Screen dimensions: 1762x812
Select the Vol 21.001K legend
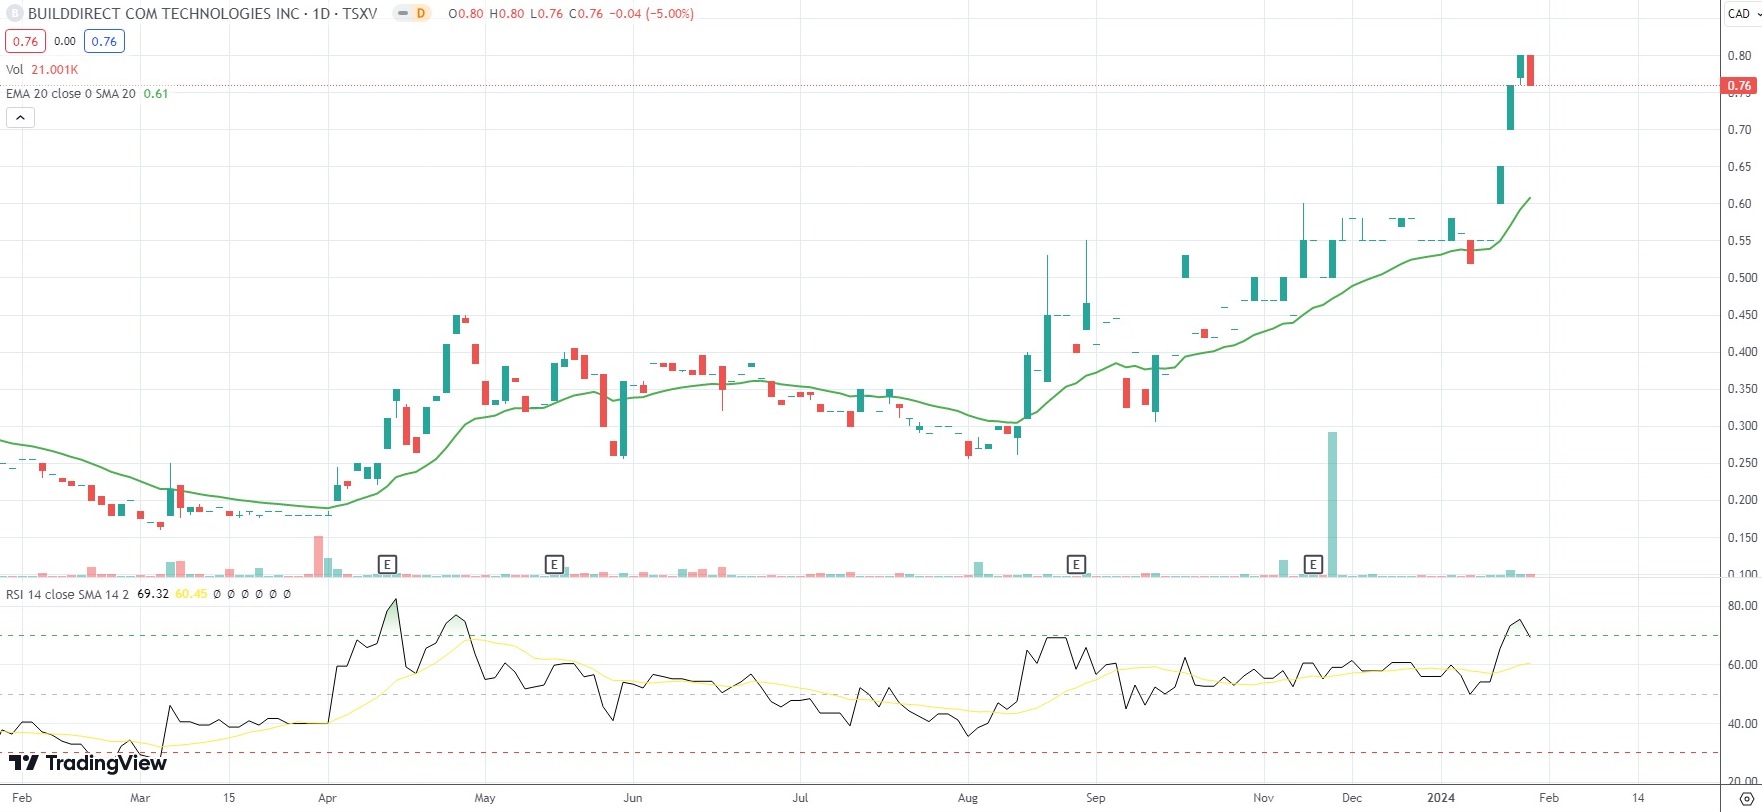42,70
